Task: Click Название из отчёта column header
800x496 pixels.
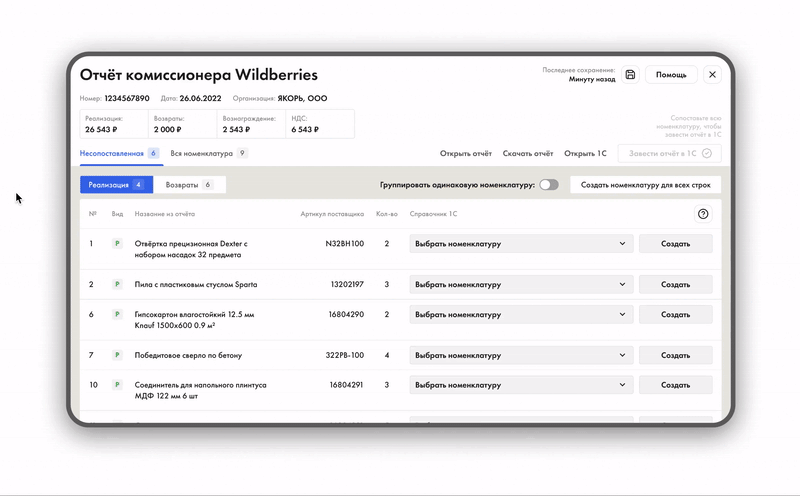Action: click(x=165, y=214)
